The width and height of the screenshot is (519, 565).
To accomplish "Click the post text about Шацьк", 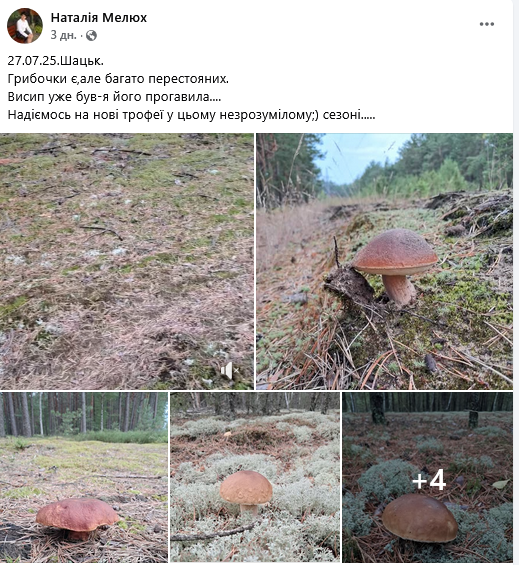I will click(56, 61).
